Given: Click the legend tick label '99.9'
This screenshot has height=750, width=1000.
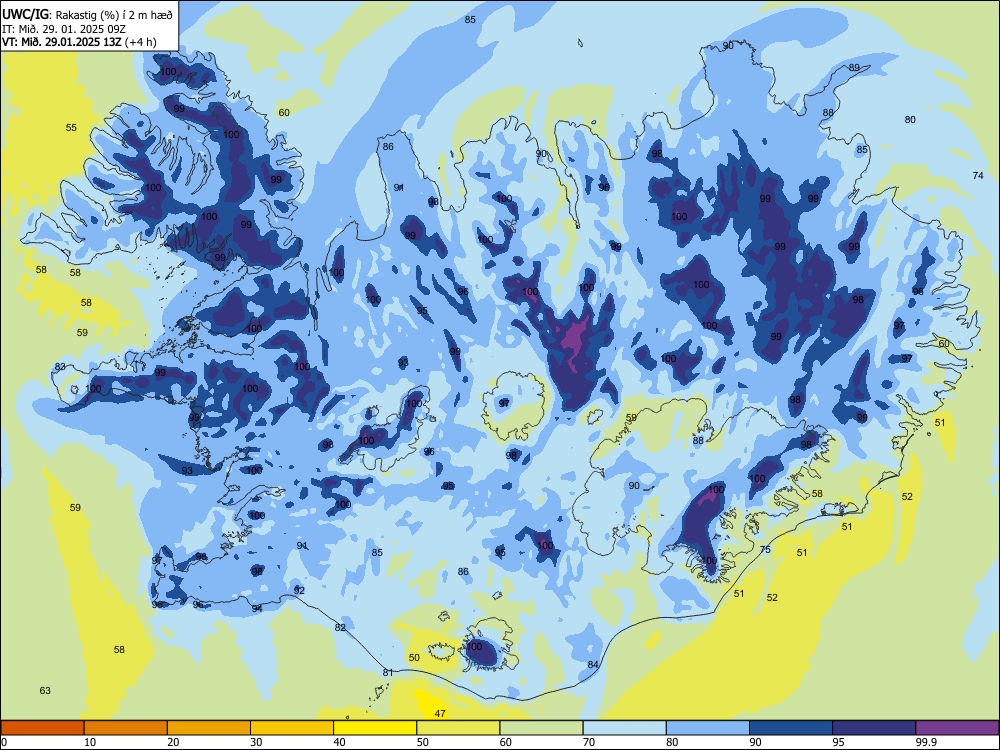Looking at the screenshot, I should click(x=925, y=742).
